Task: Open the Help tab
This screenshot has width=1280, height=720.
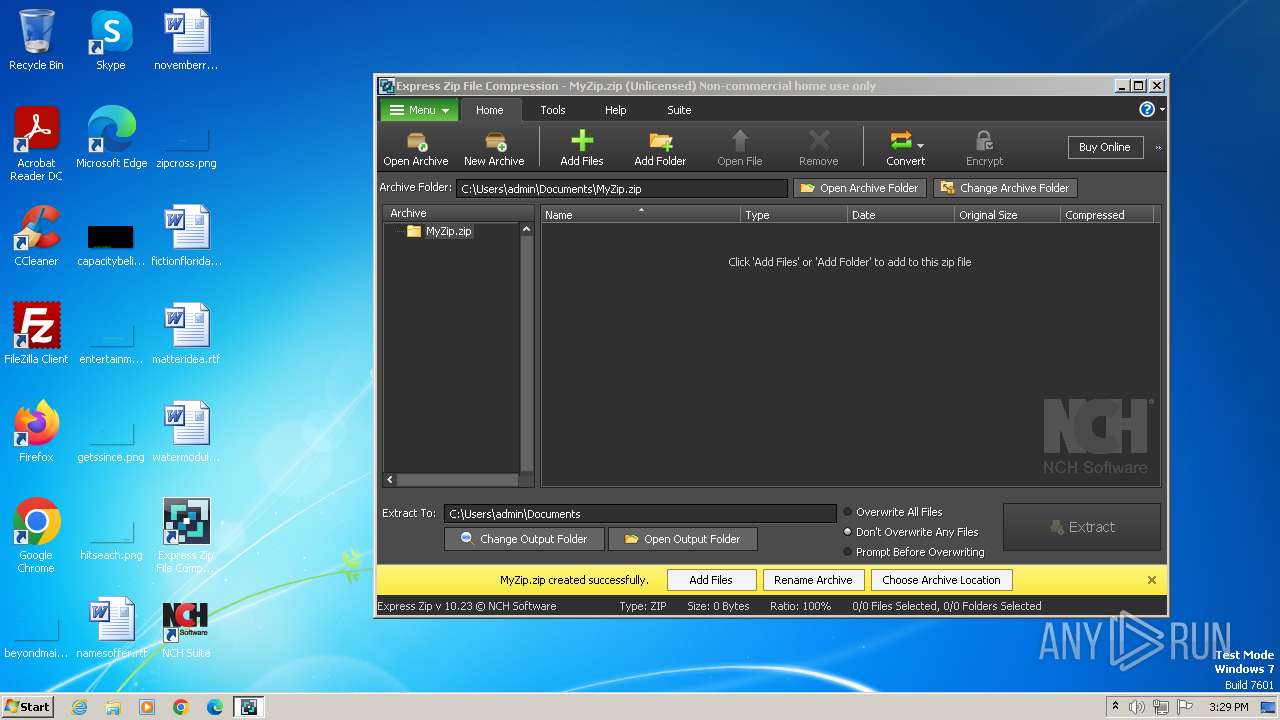Action: (616, 110)
